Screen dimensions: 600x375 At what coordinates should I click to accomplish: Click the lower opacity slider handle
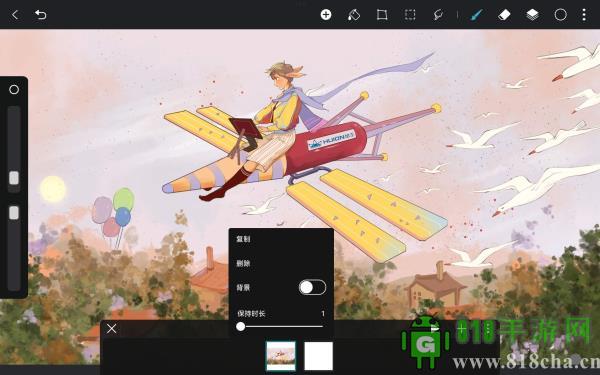(x=14, y=213)
